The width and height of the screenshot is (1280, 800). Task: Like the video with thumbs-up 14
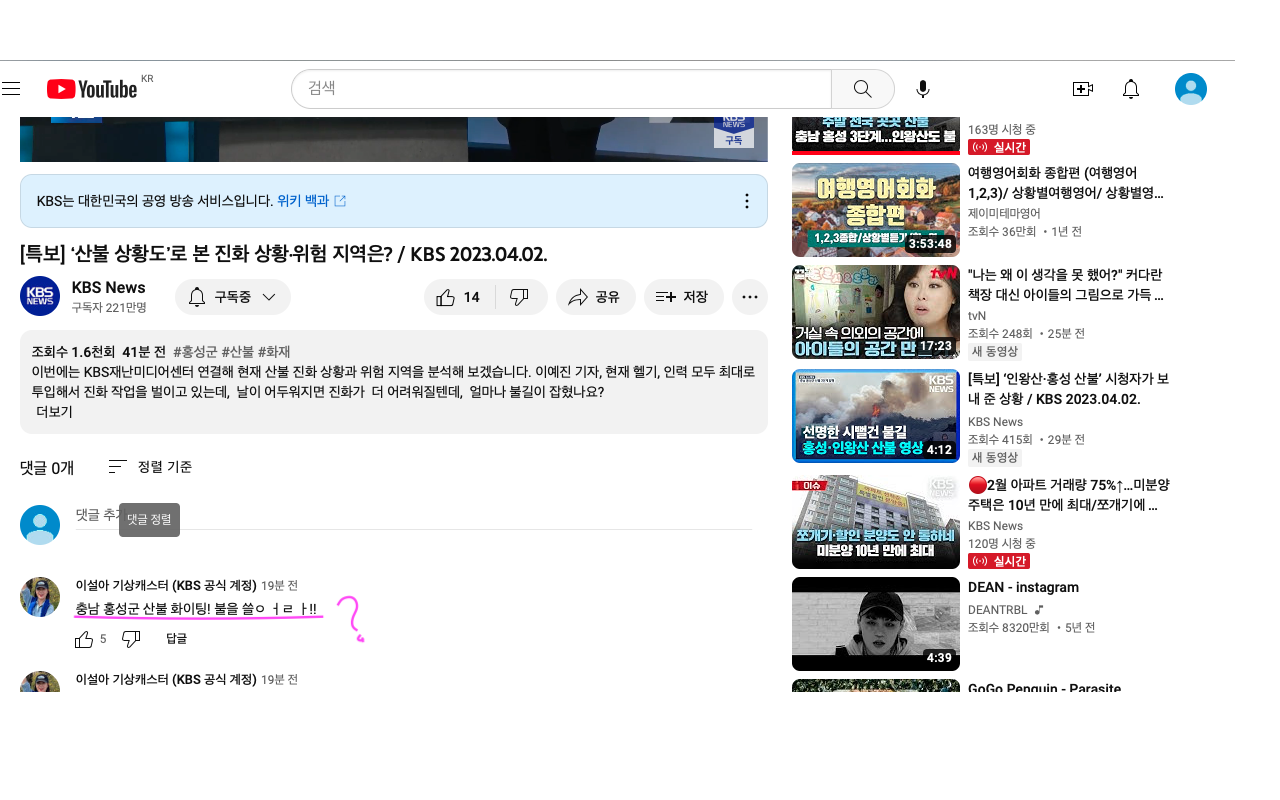tap(459, 297)
